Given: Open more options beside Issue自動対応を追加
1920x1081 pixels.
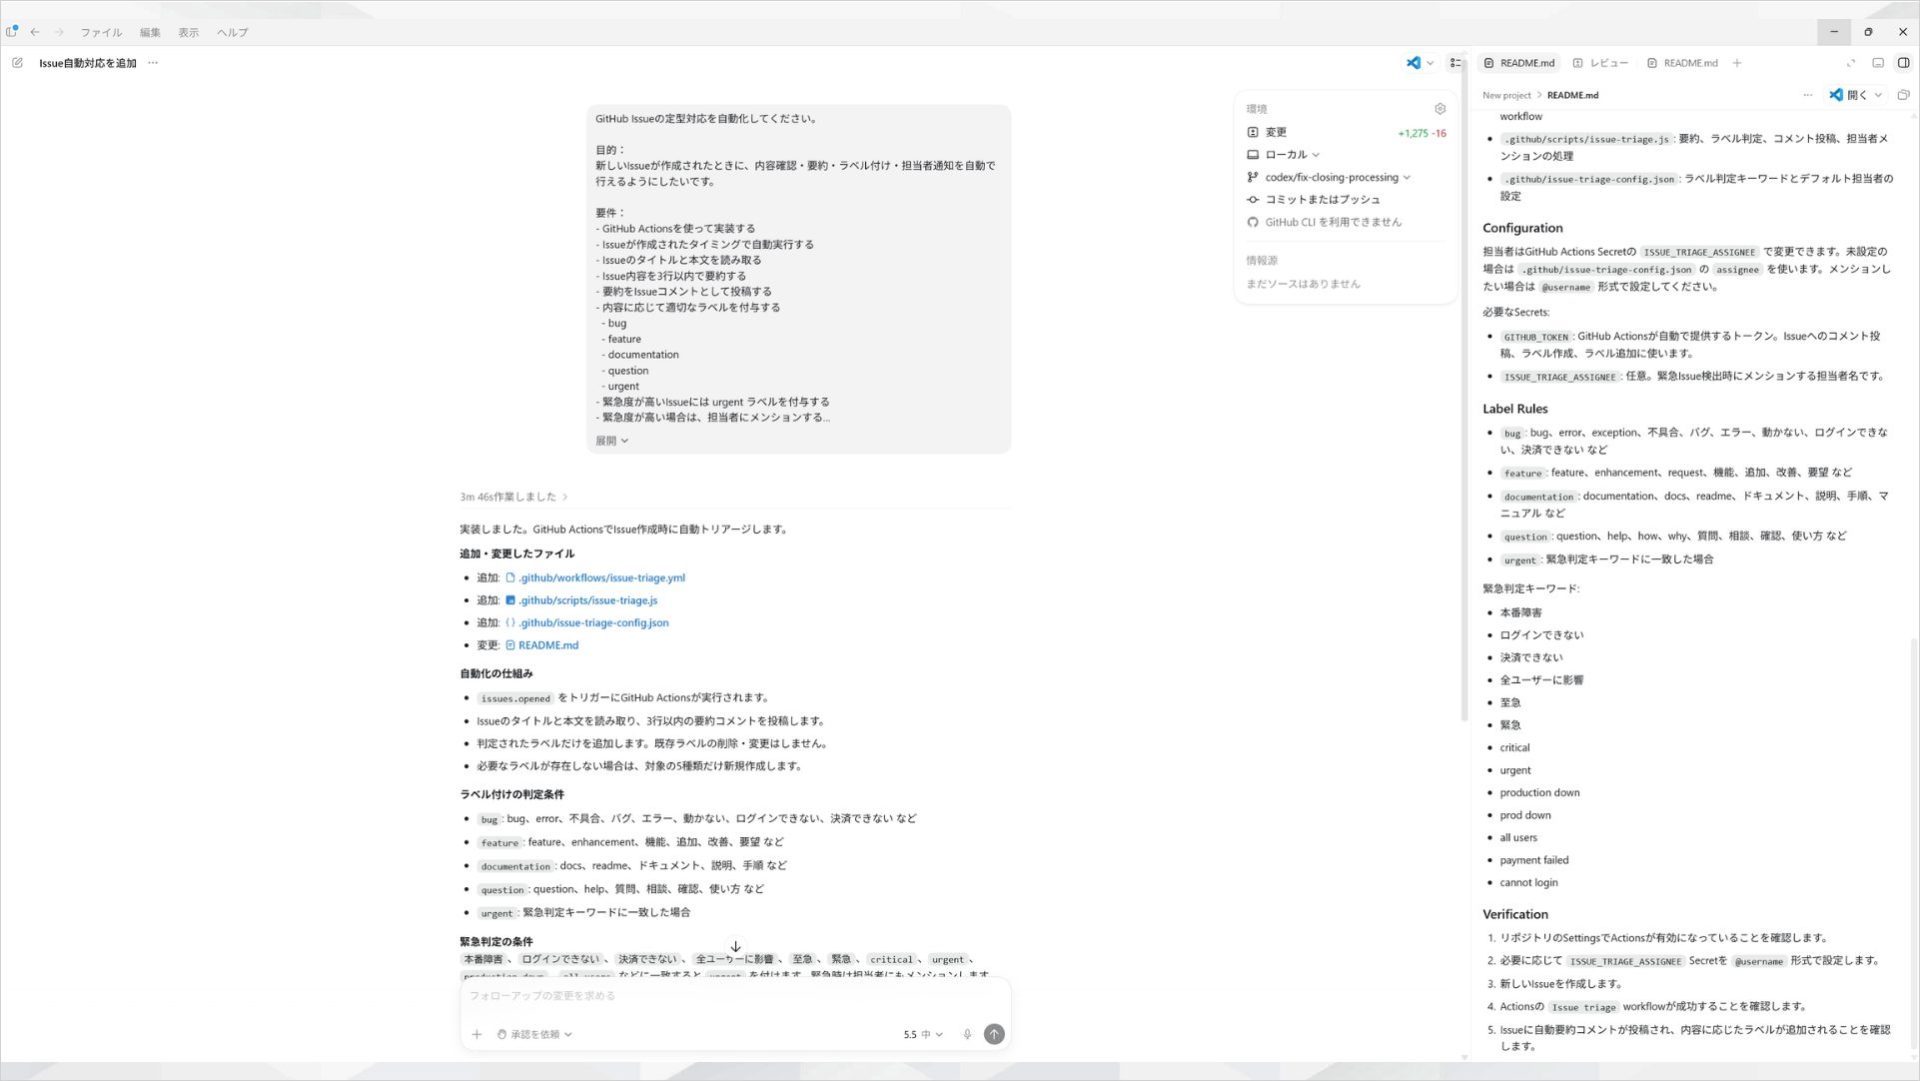Looking at the screenshot, I should pos(153,63).
